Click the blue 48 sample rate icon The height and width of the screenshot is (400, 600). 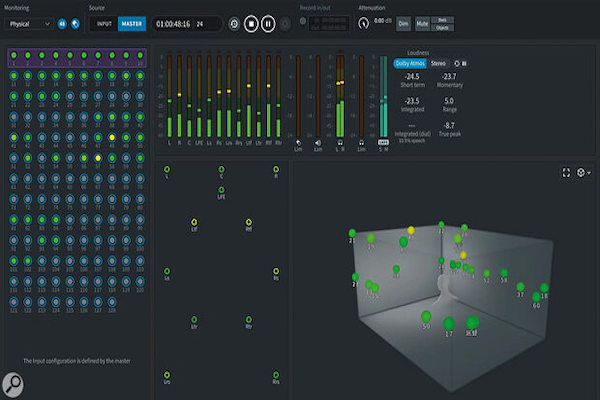pyautogui.click(x=62, y=24)
